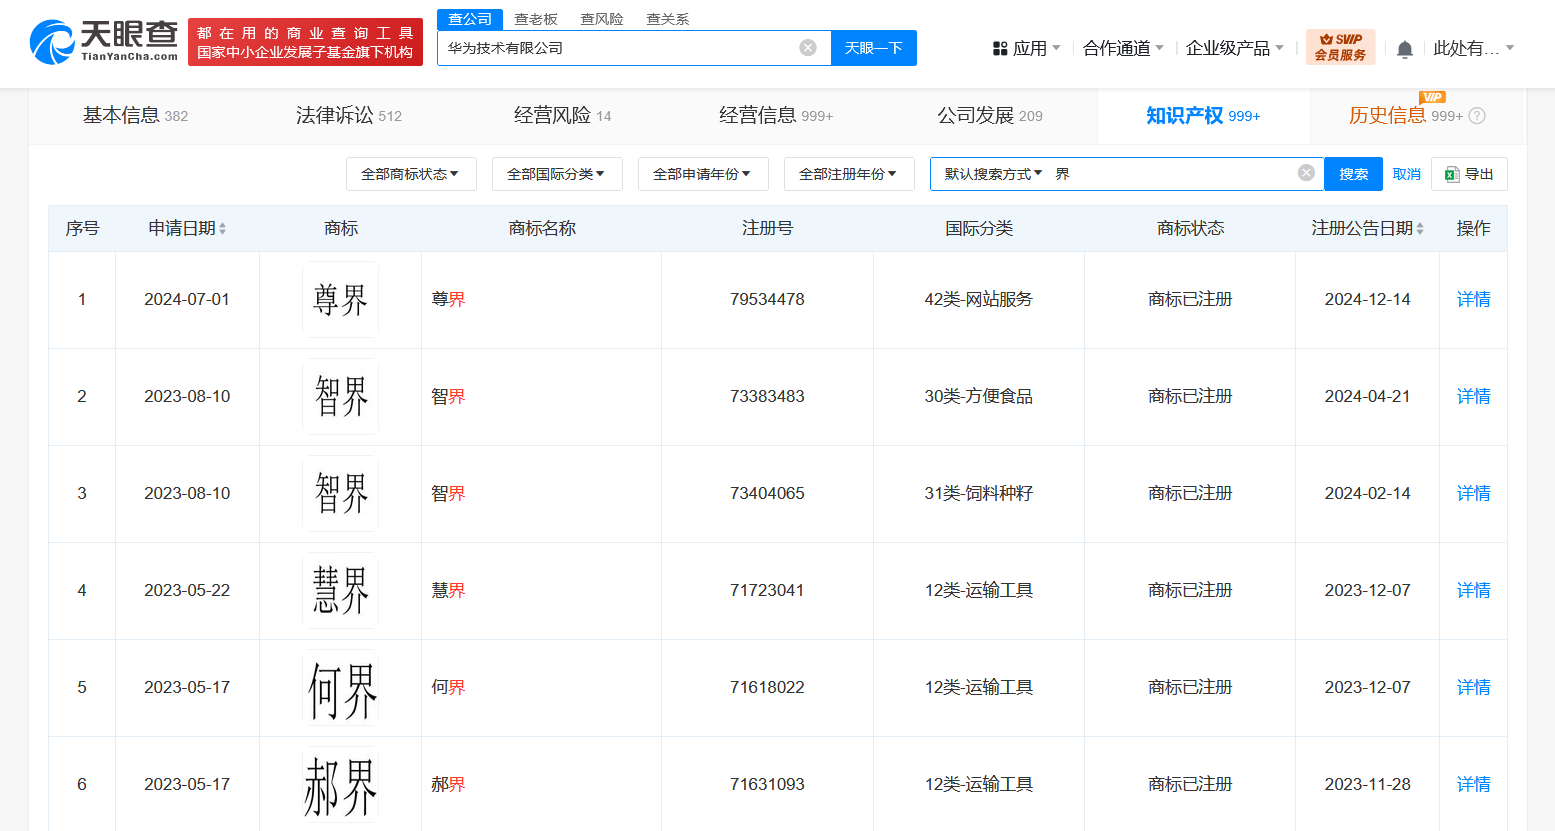
Task: Clear the trademark keyword filter field
Action: [x=1306, y=173]
